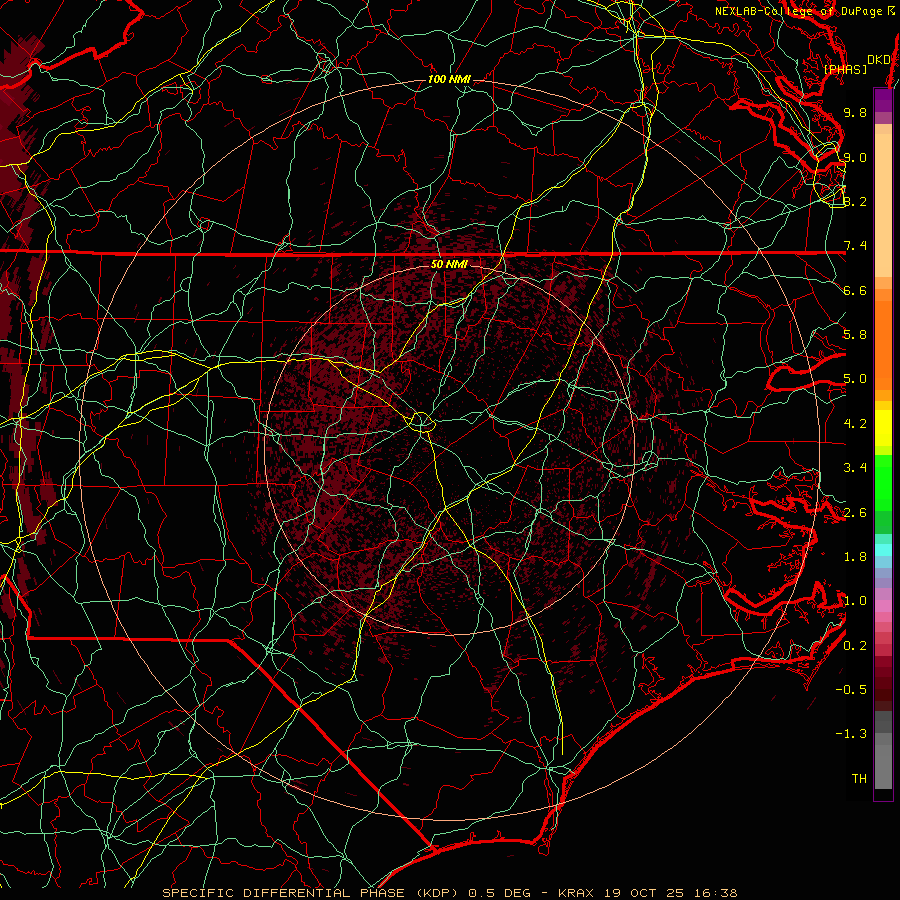Click the -1.3 scale value
Screen dimensions: 900x900
click(x=851, y=734)
